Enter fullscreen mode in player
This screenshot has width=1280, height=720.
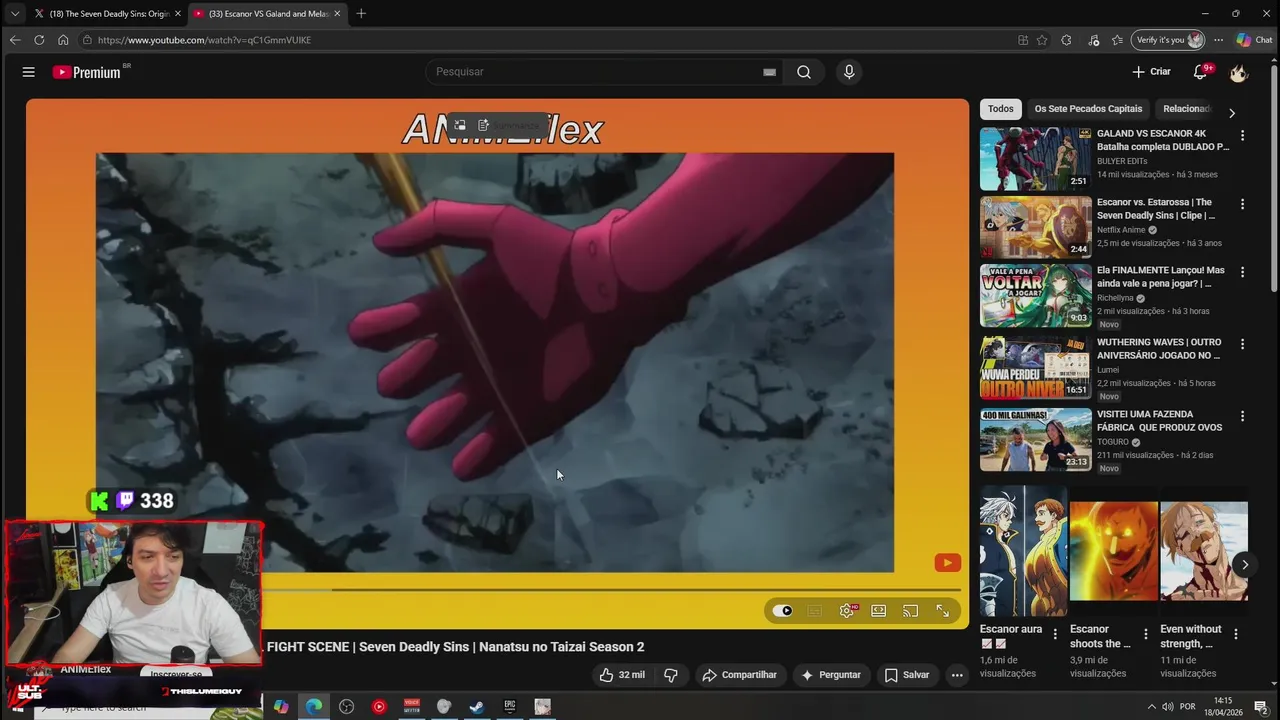click(x=942, y=611)
